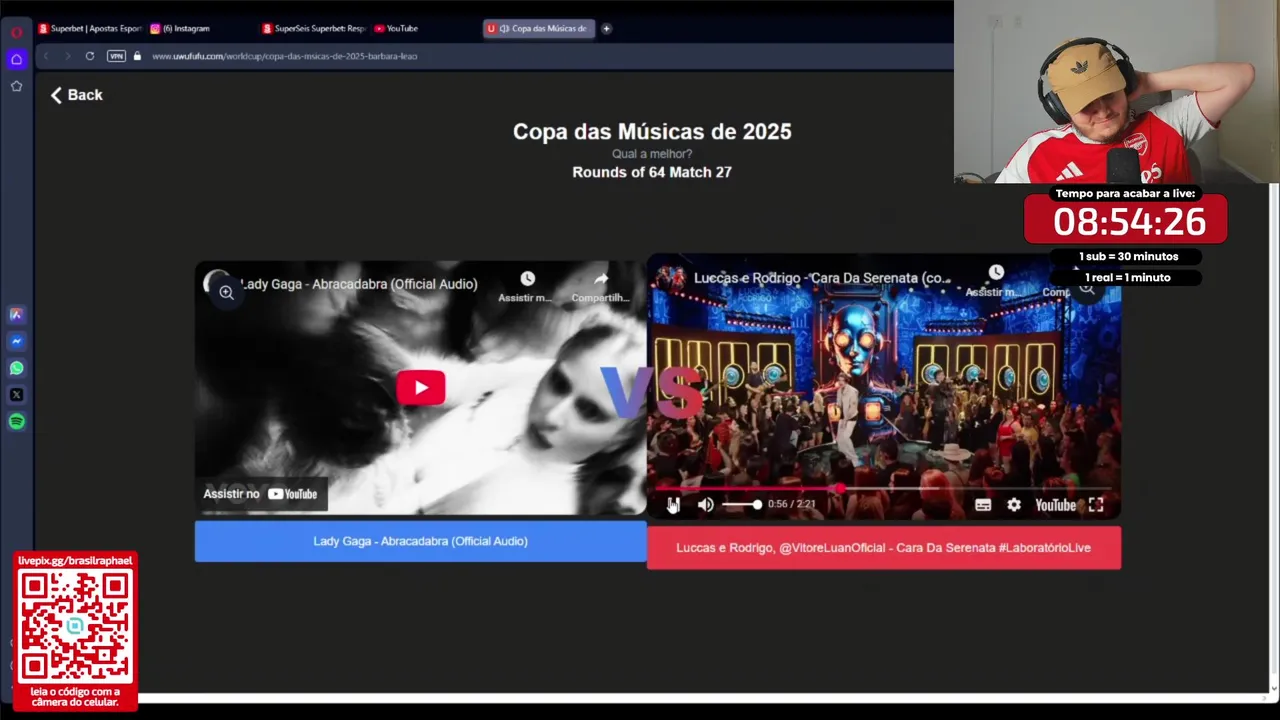Open Messenger in the sidebar
This screenshot has width=1280, height=720.
16,341
